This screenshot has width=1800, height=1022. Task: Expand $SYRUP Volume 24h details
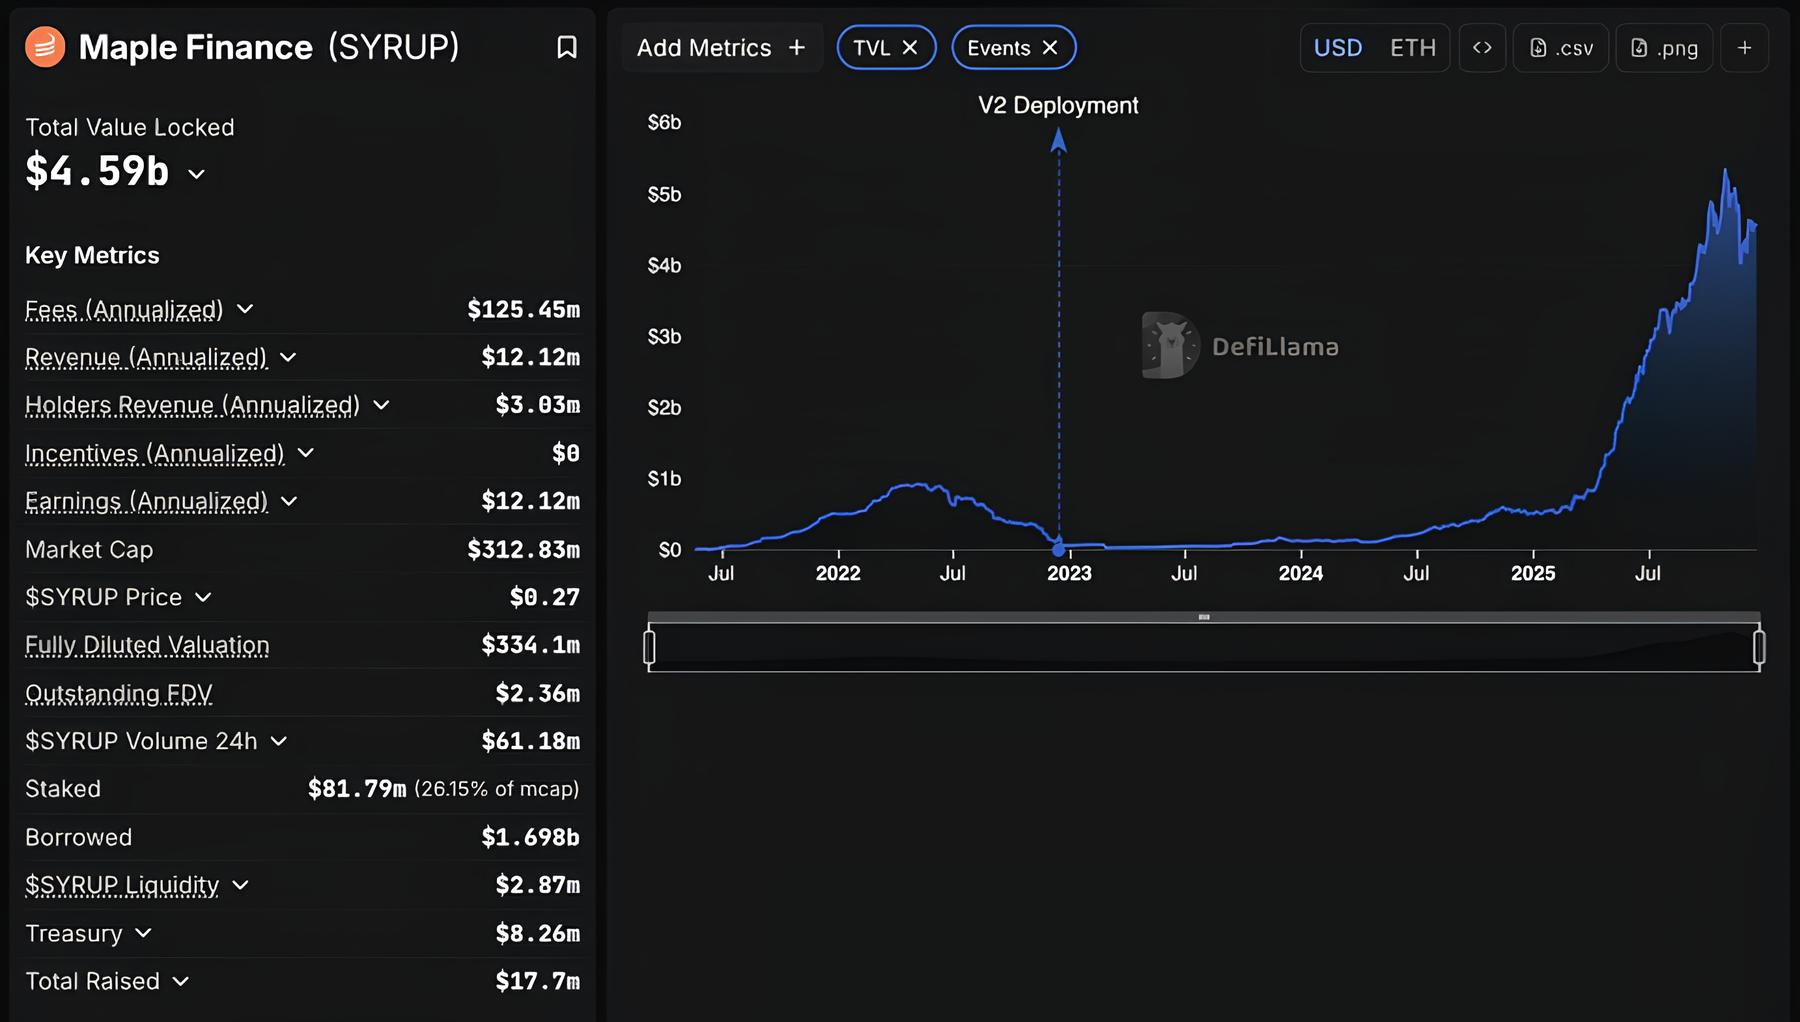point(279,741)
